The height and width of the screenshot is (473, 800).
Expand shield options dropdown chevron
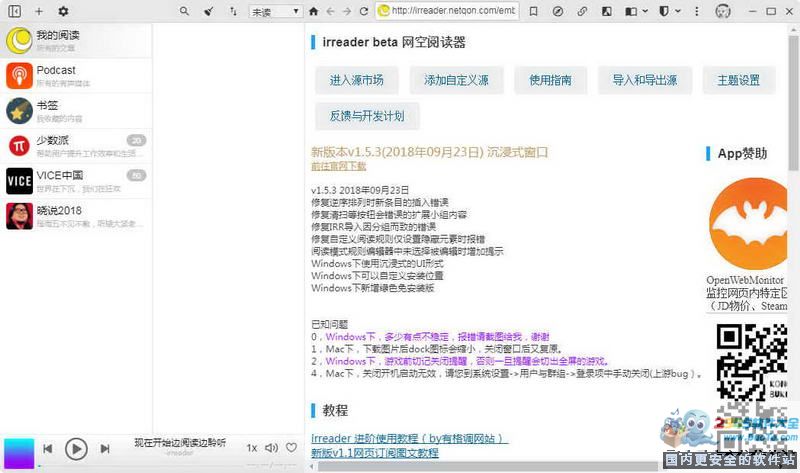pos(678,11)
